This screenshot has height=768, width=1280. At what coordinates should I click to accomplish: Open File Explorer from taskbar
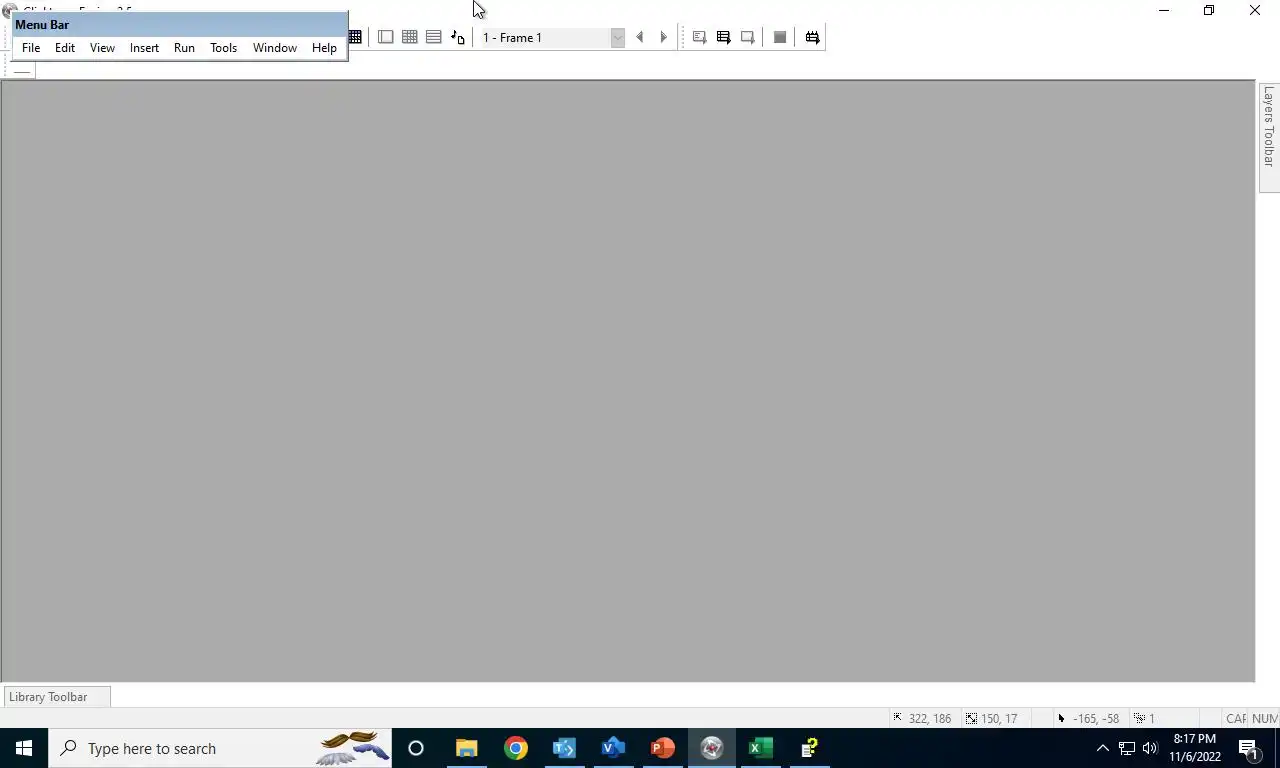click(x=466, y=748)
